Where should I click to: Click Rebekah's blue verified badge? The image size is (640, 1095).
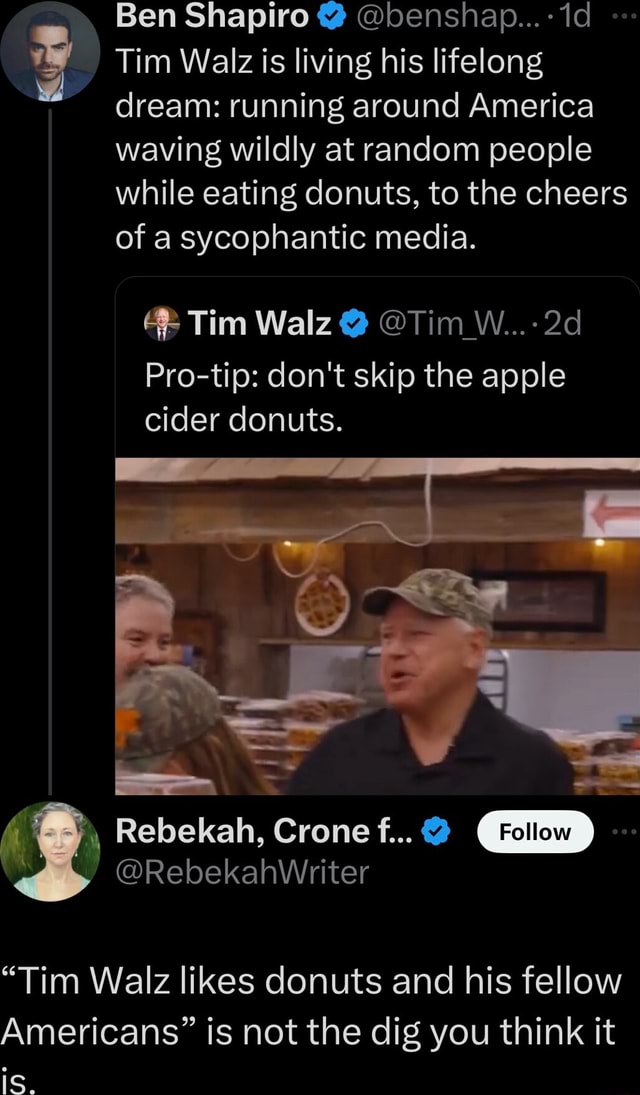point(435,830)
